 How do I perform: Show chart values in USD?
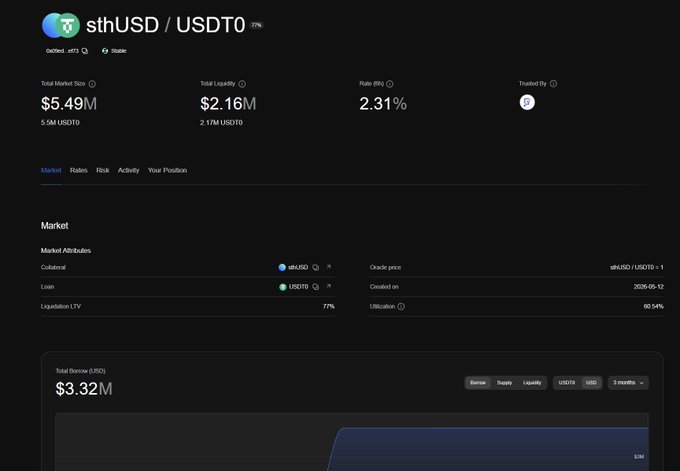[591, 383]
